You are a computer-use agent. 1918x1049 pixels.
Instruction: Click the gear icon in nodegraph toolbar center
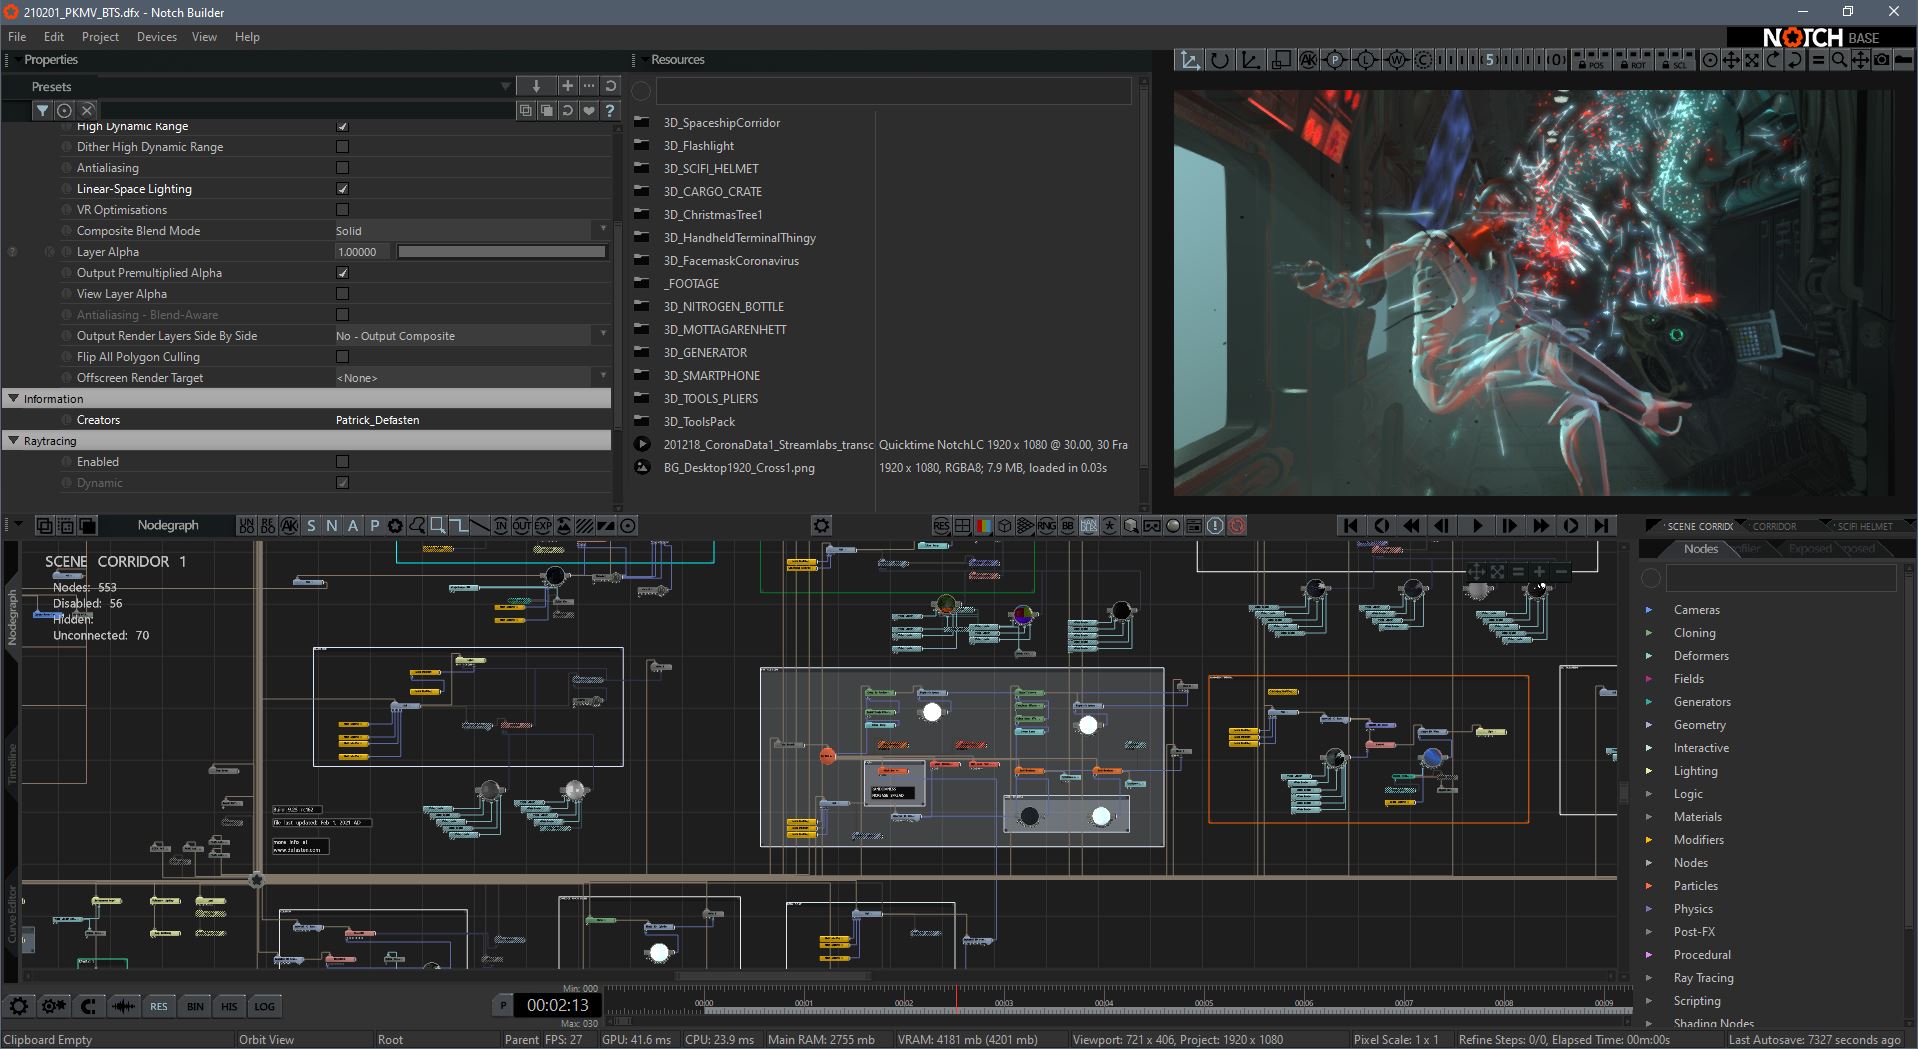(x=821, y=526)
